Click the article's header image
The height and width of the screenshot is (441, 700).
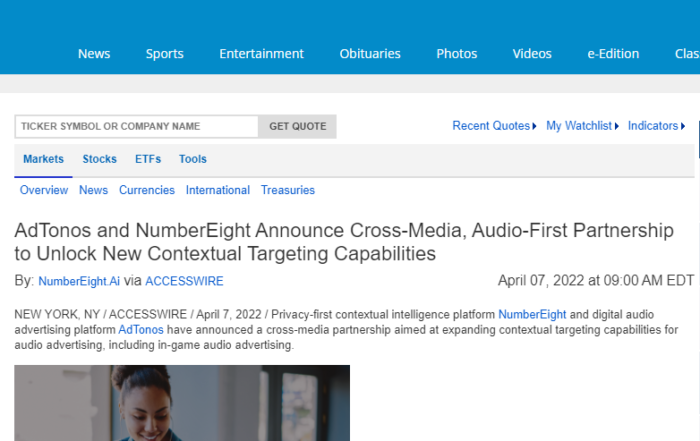click(x=182, y=403)
